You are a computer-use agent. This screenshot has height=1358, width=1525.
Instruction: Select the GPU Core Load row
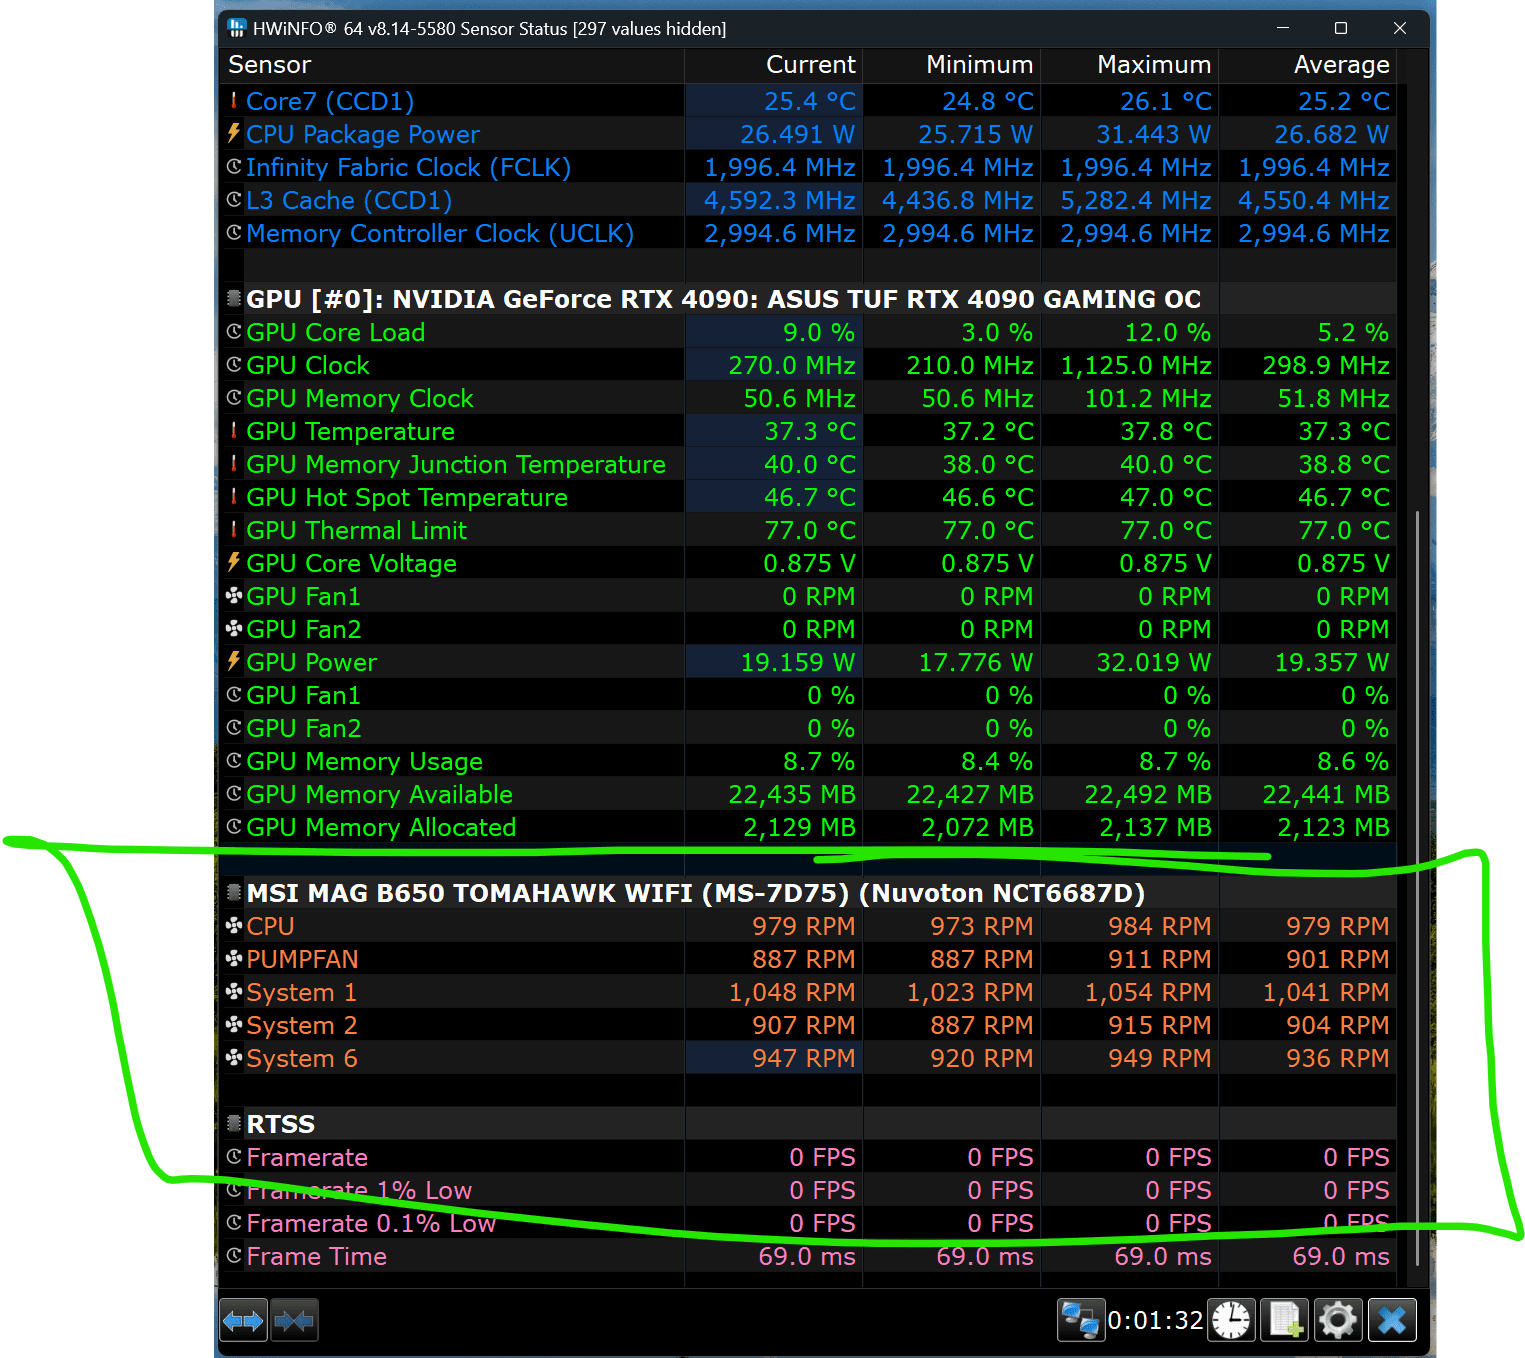808,332
